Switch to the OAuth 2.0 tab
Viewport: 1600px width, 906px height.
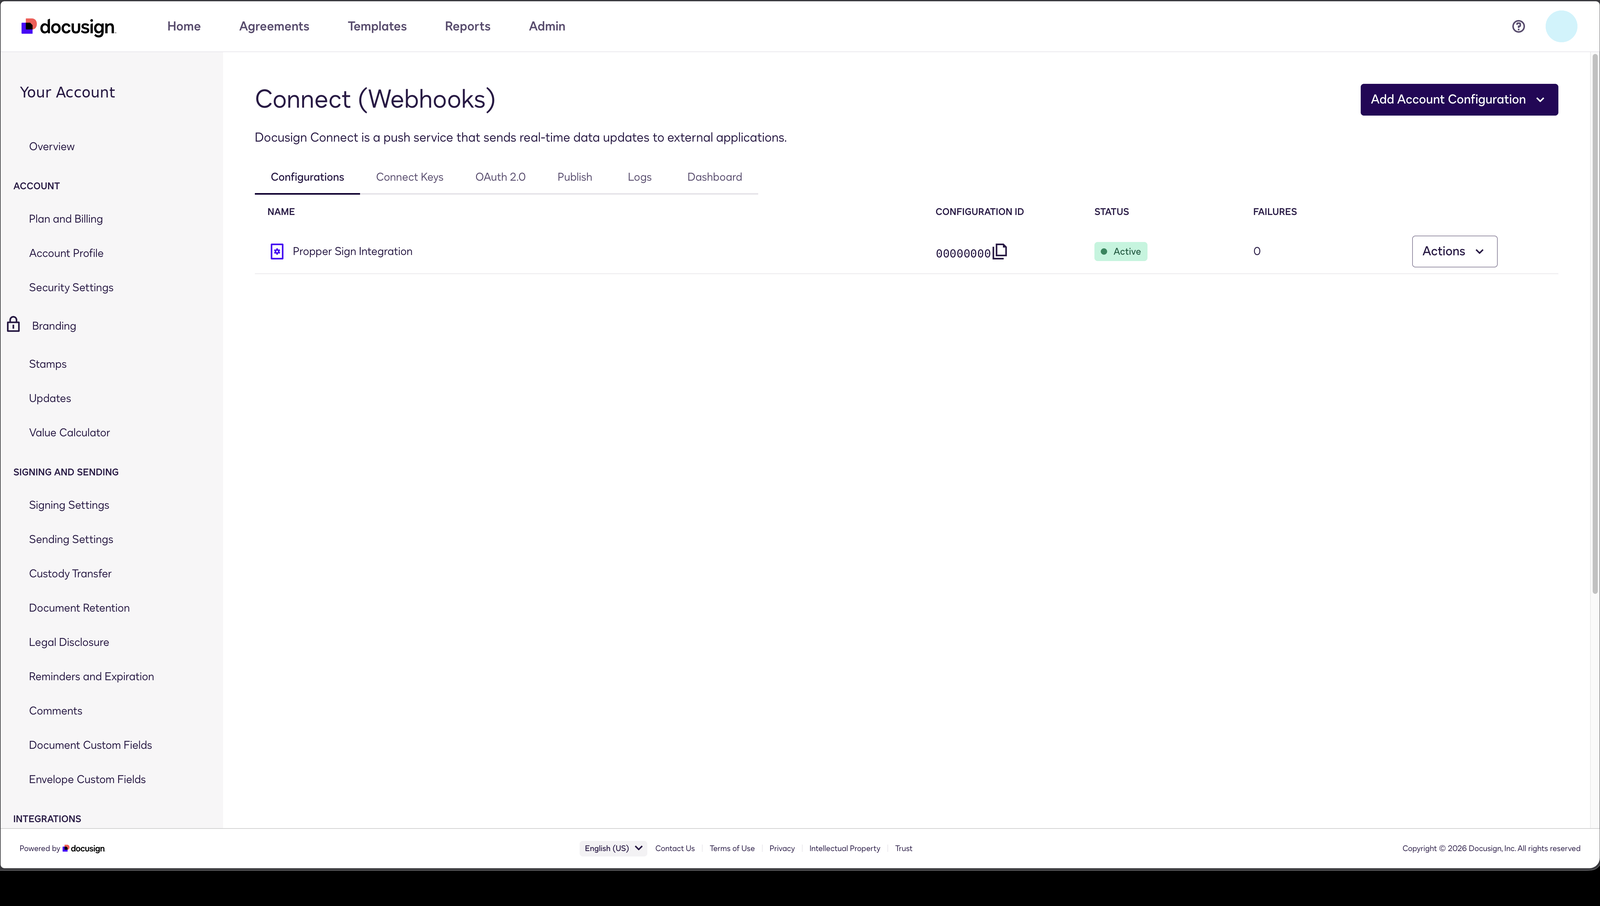[x=500, y=177]
